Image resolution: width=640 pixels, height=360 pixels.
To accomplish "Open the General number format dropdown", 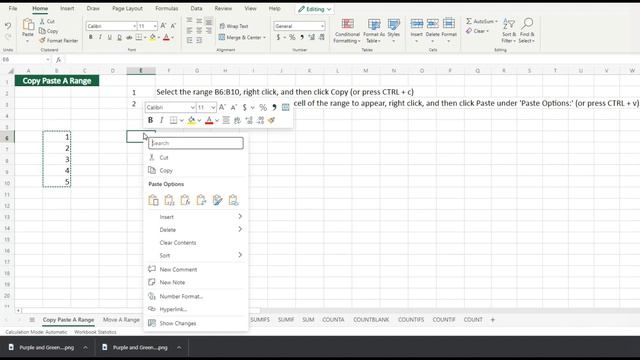I will coord(322,26).
